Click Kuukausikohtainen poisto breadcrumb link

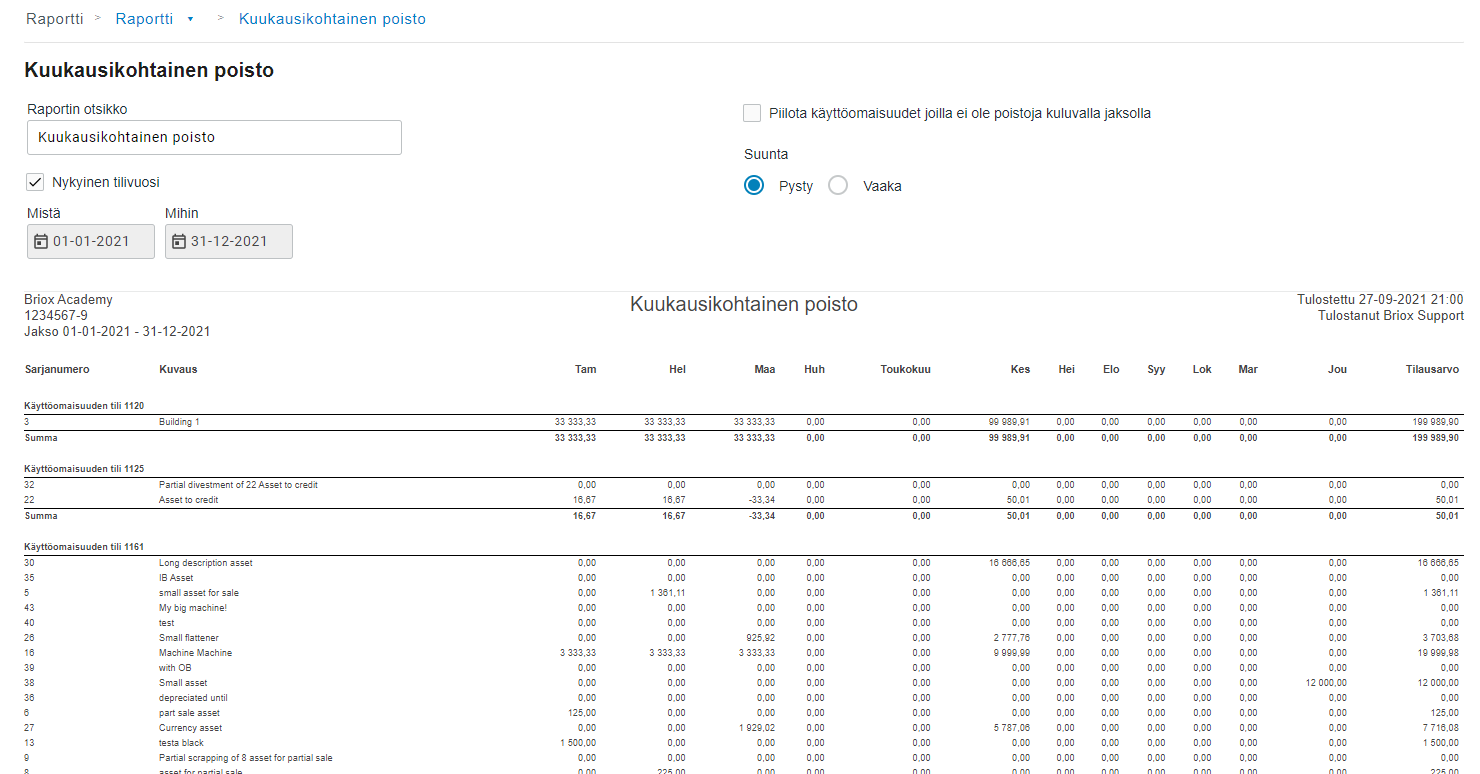coord(332,19)
